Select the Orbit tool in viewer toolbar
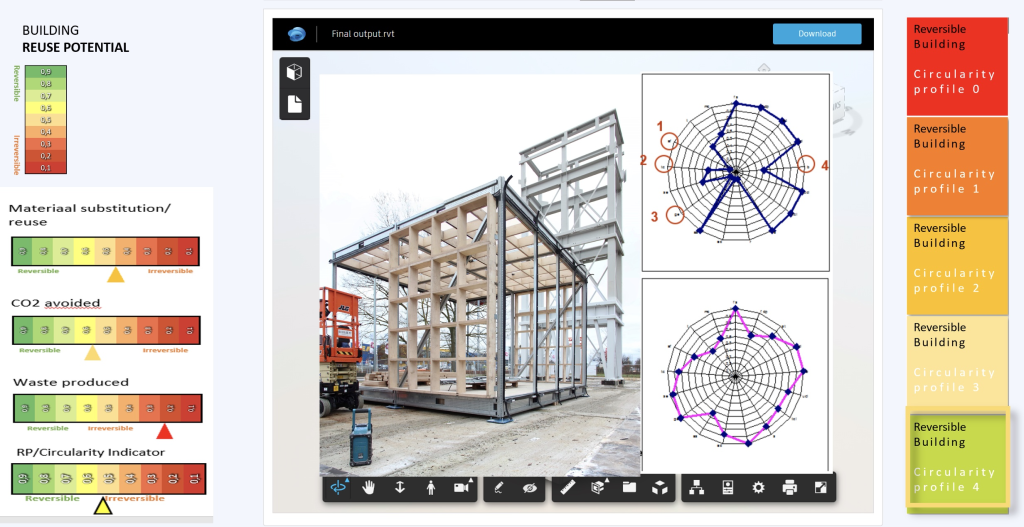The width and height of the screenshot is (1024, 527). click(340, 488)
